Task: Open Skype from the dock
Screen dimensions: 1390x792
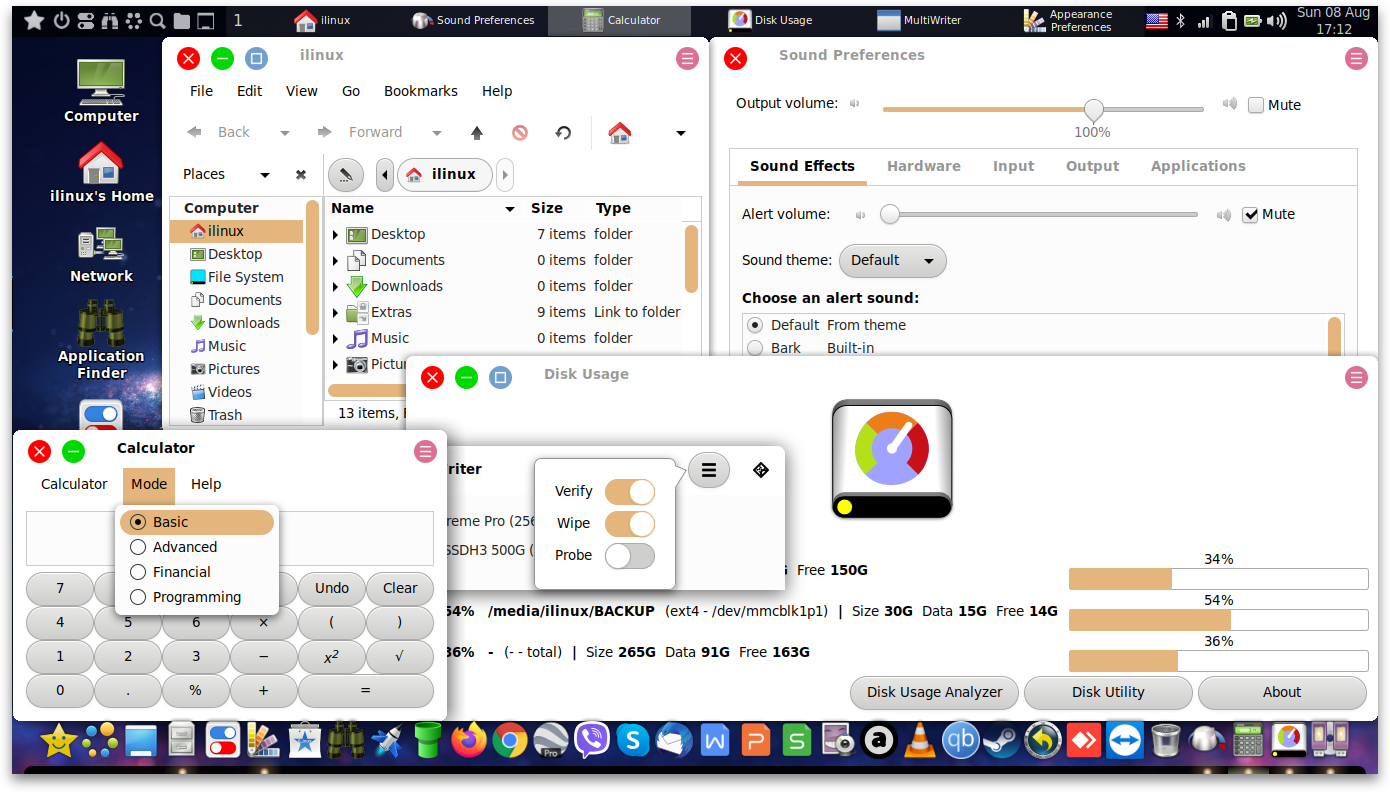Action: click(x=632, y=741)
